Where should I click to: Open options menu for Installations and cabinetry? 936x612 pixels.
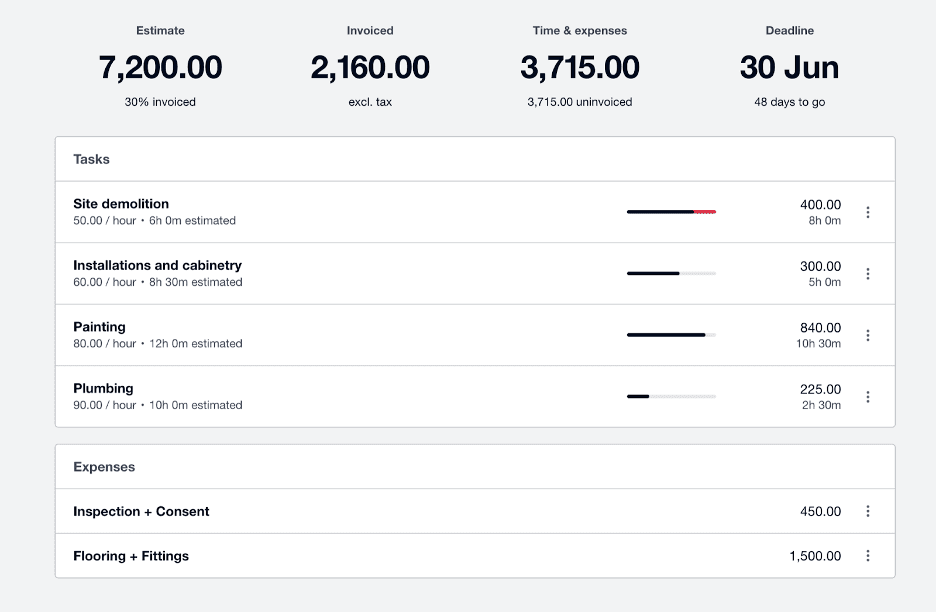868,273
